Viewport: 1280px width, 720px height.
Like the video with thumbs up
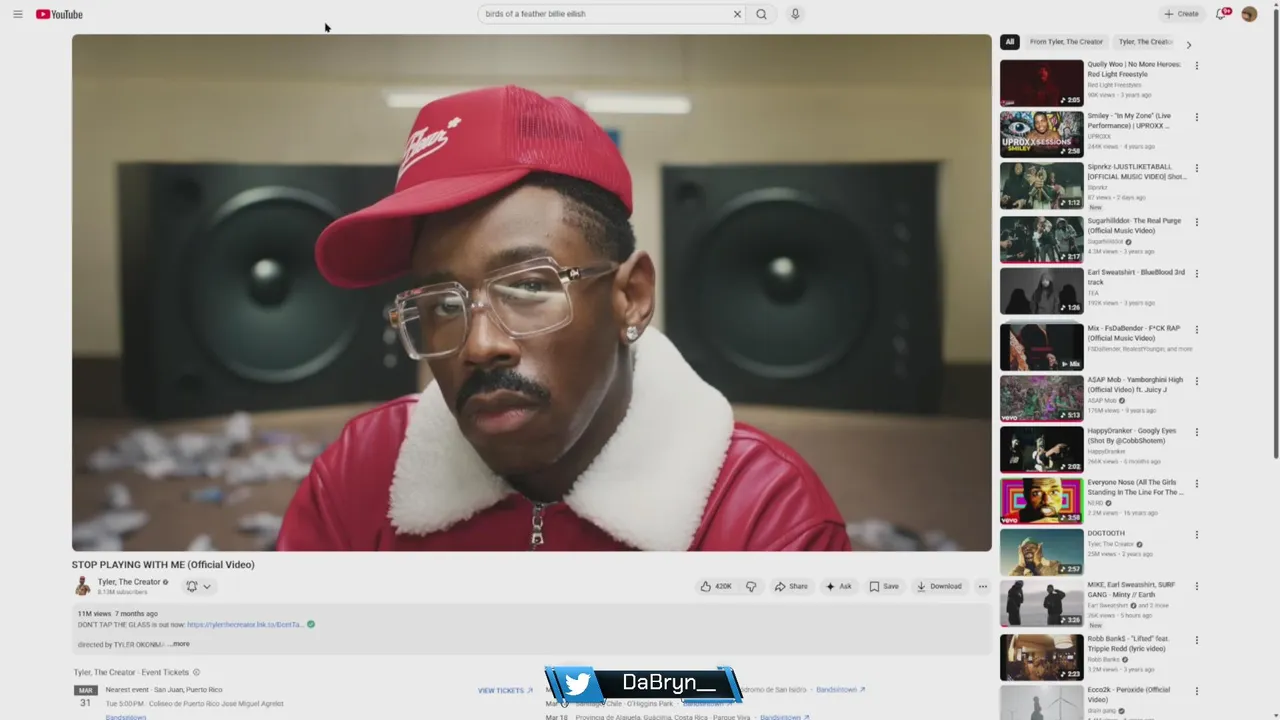click(x=716, y=587)
